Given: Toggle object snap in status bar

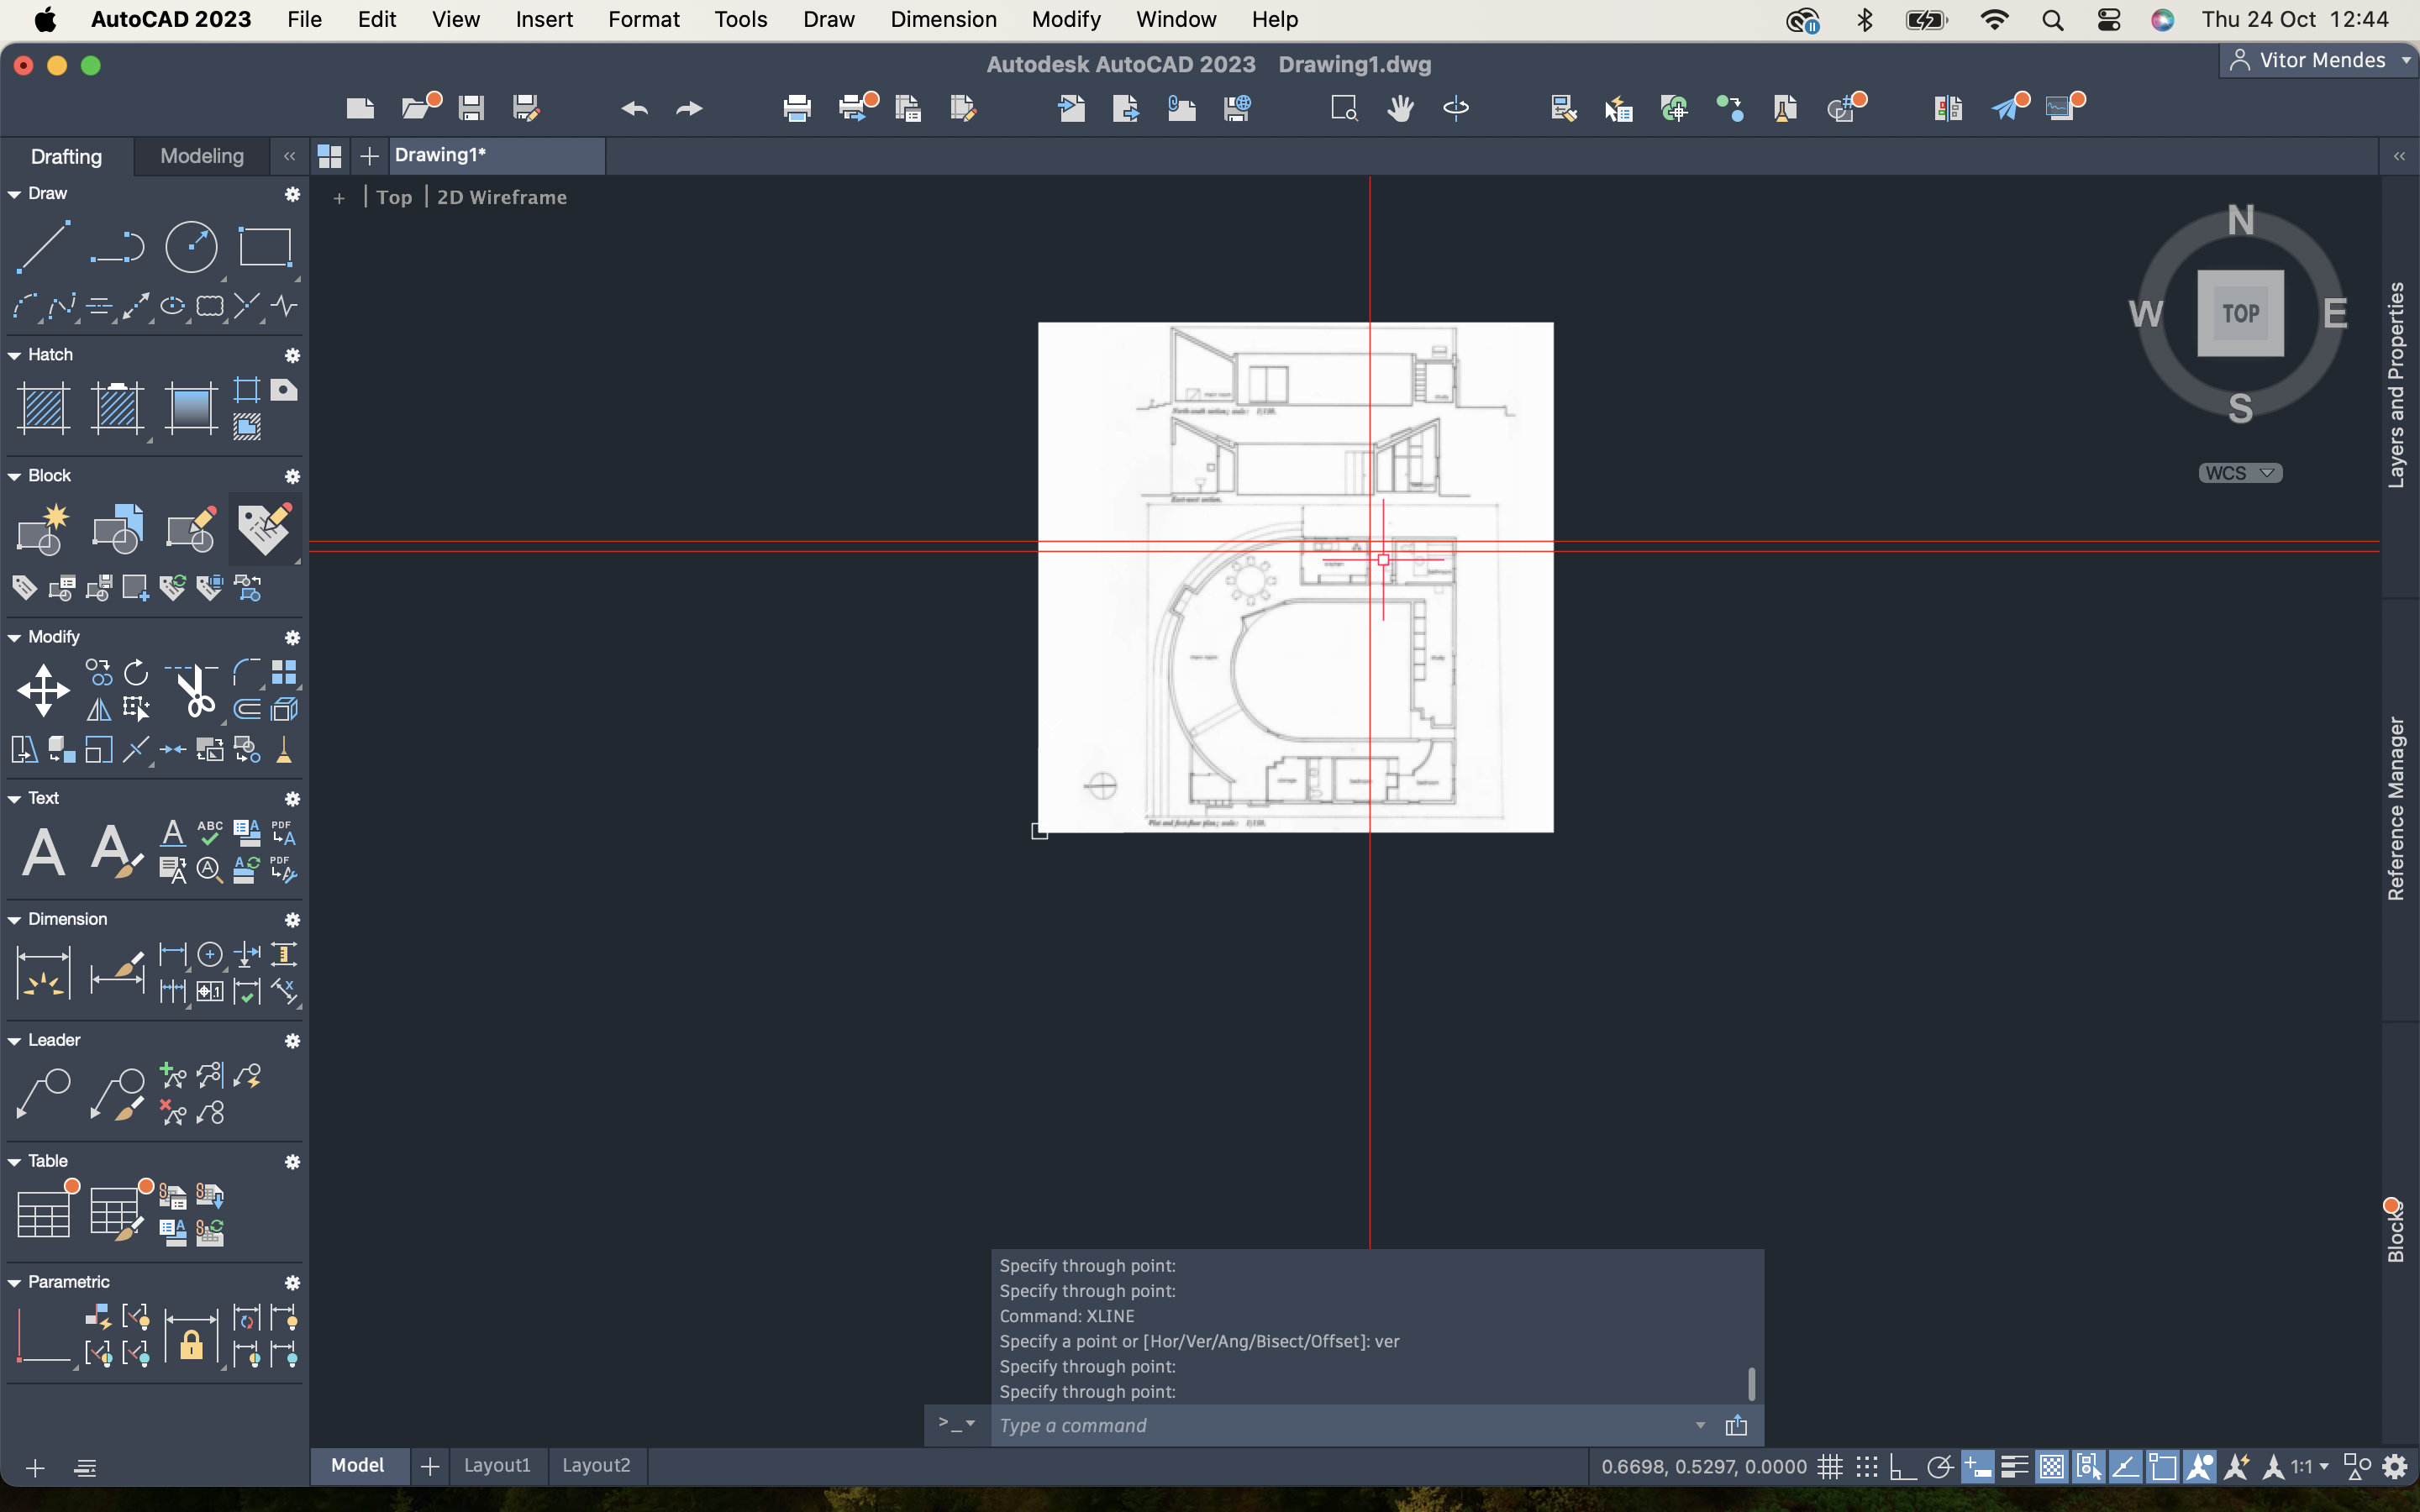Looking at the screenshot, I should point(2162,1467).
